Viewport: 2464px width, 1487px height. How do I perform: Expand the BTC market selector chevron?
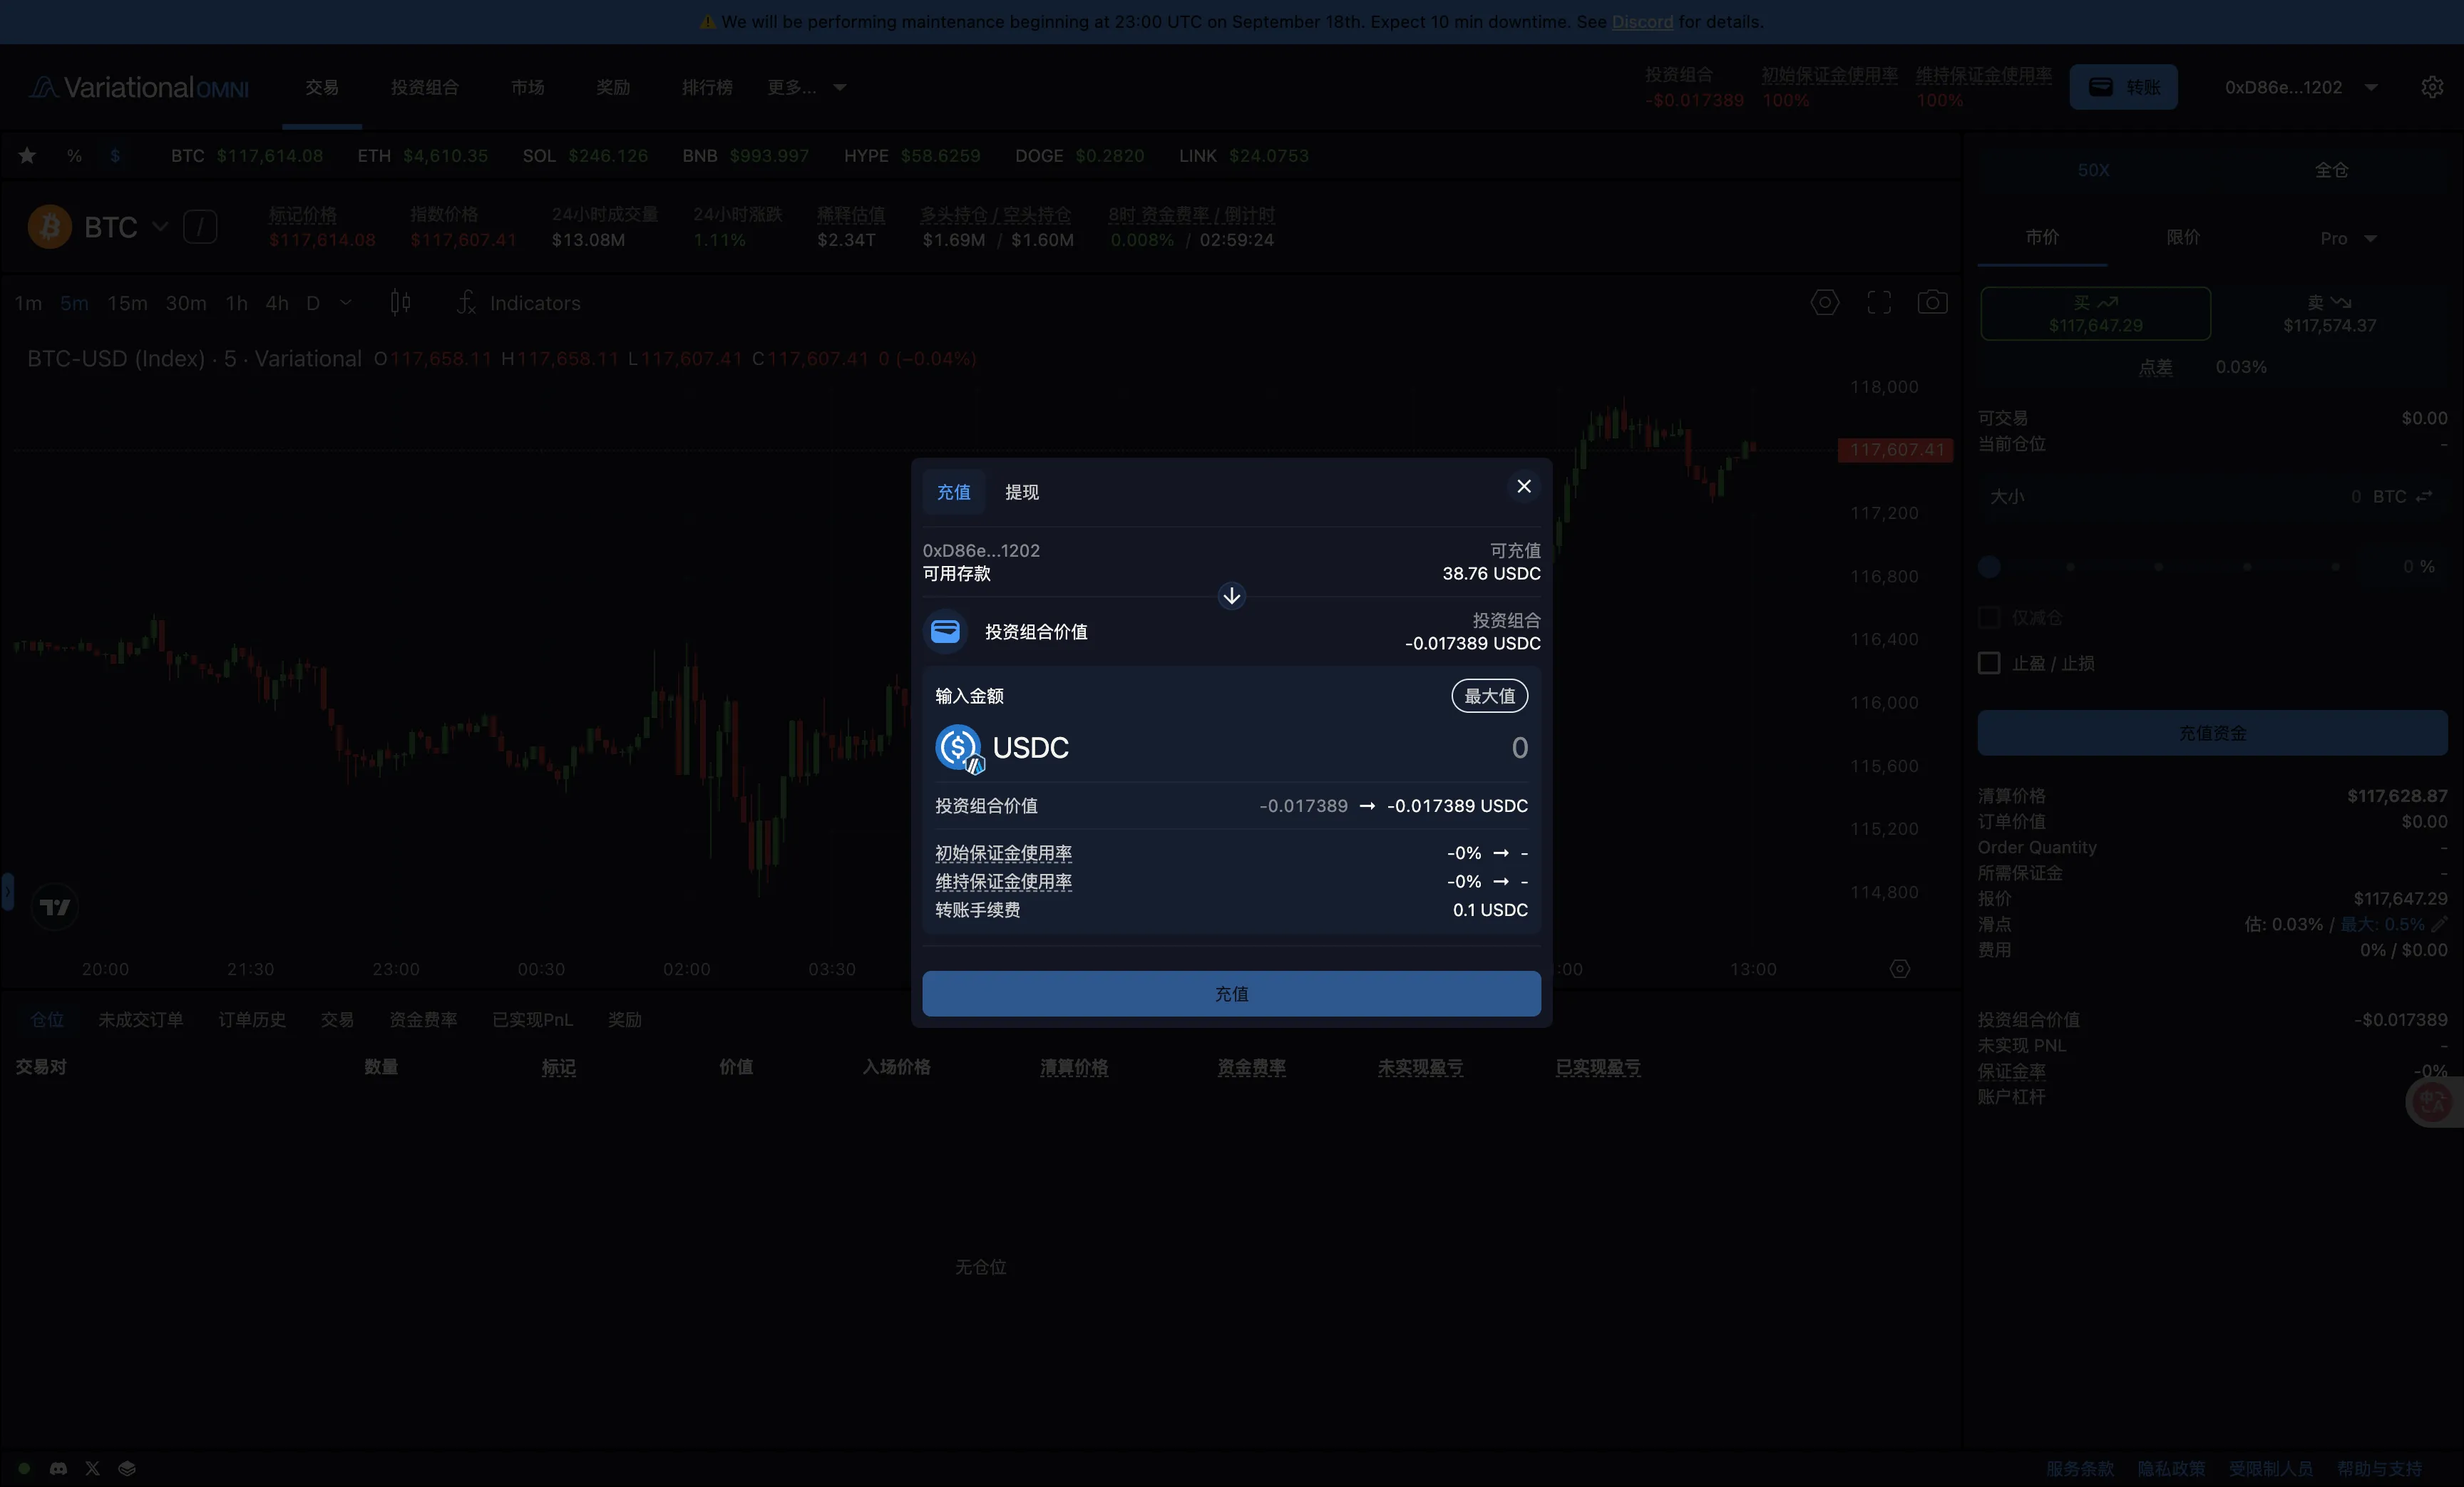(x=160, y=227)
